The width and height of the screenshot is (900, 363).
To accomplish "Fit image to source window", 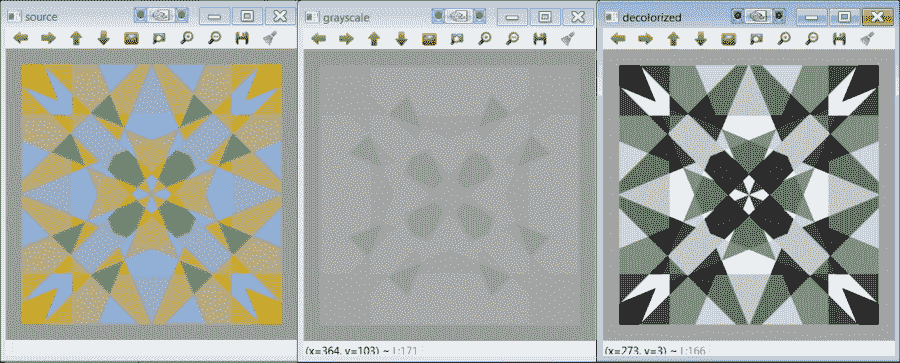I will (158, 38).
